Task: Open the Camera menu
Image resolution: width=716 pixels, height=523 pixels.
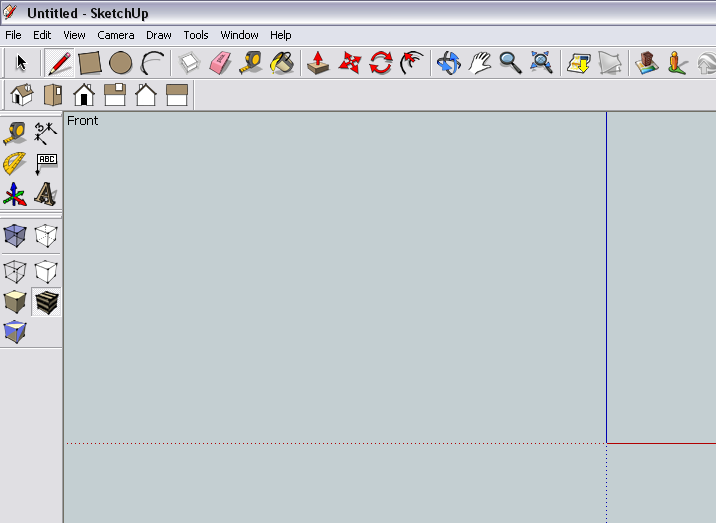Action: (x=116, y=35)
